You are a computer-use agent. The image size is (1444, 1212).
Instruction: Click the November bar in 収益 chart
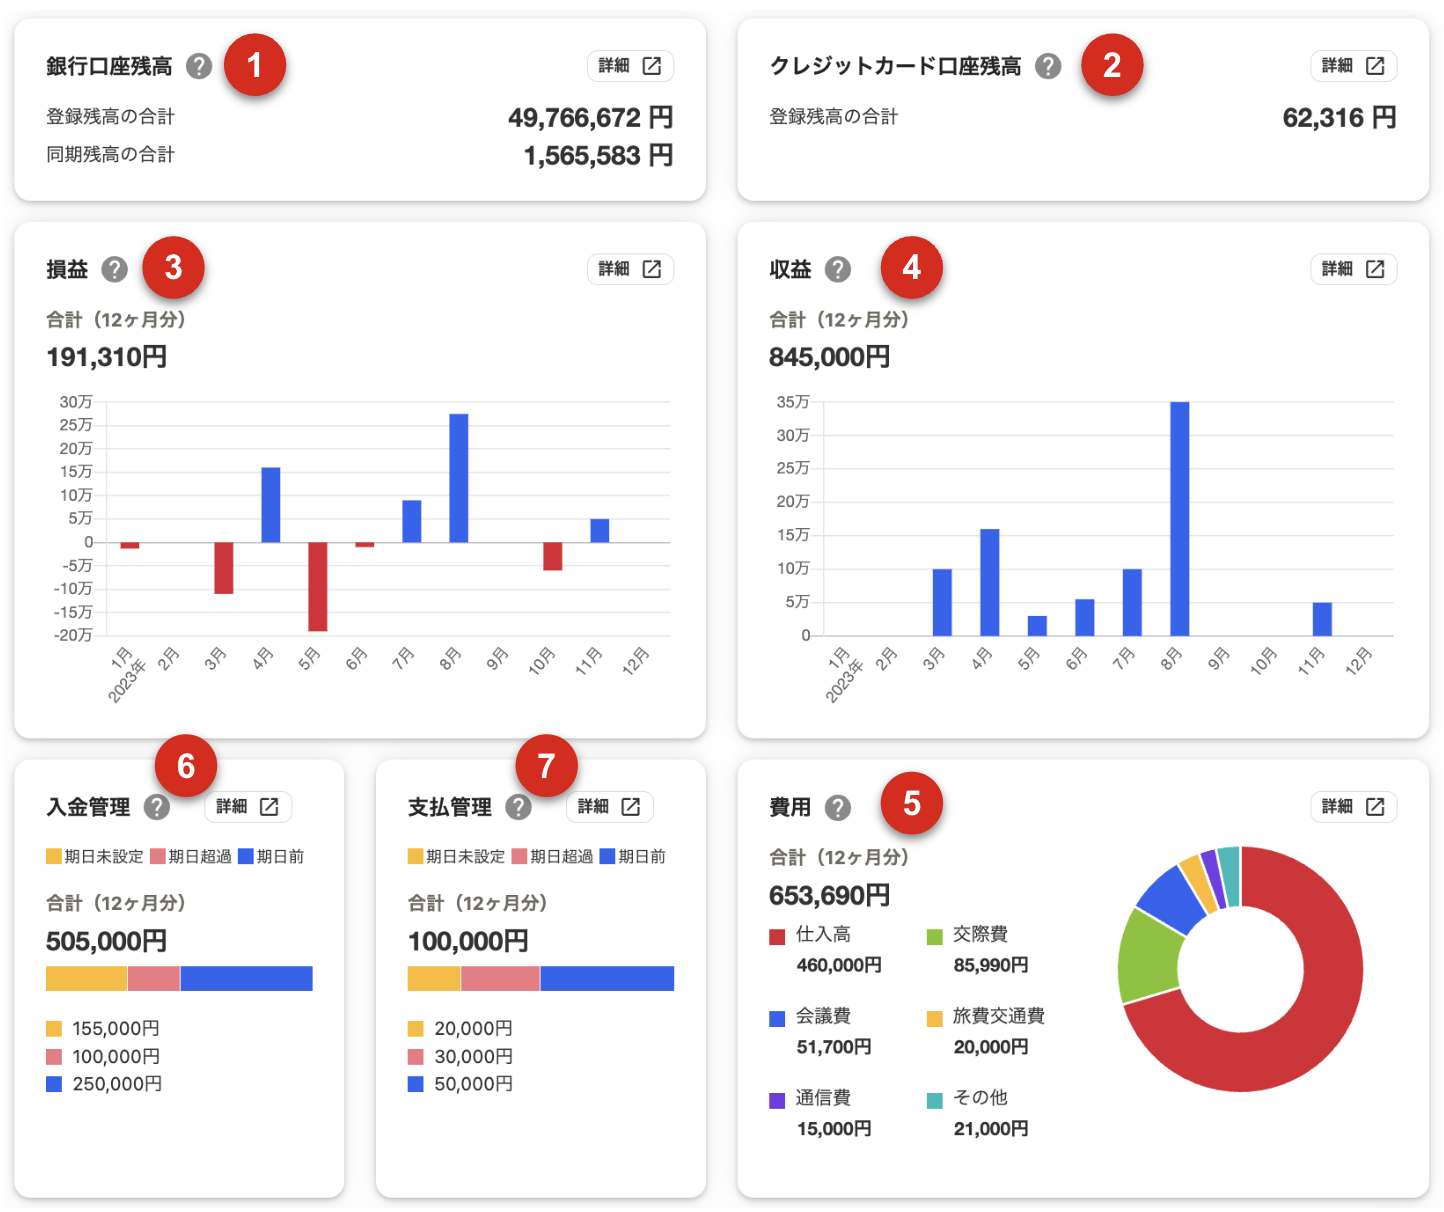pyautogui.click(x=1322, y=619)
